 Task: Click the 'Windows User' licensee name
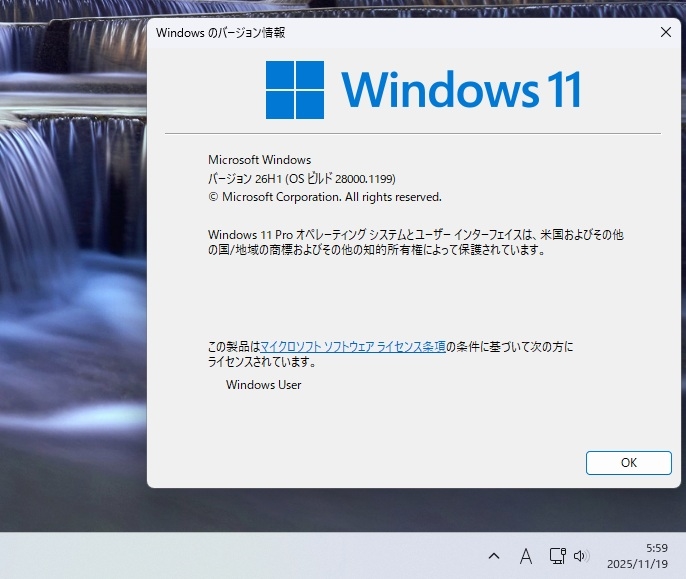[x=263, y=385]
